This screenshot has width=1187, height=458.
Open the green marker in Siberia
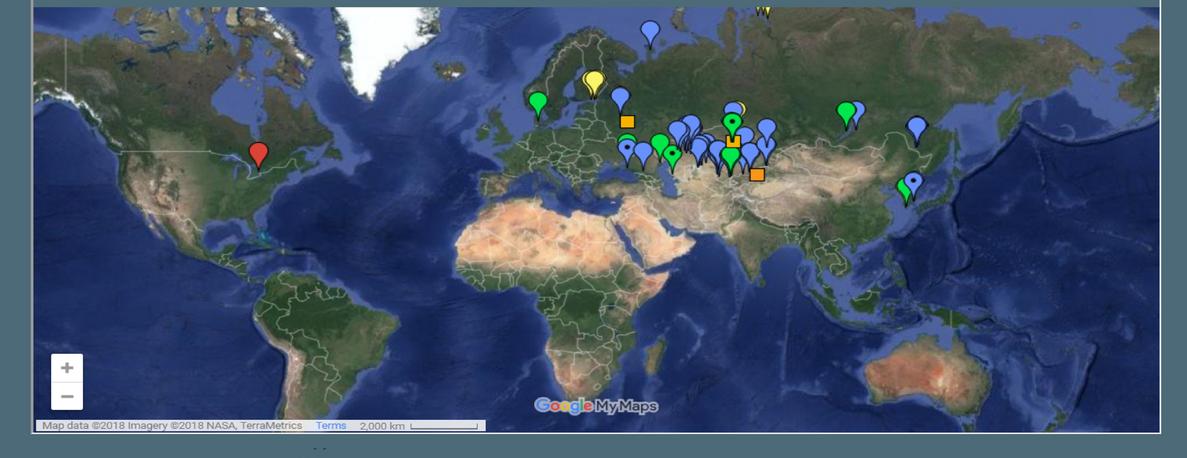coord(846,112)
